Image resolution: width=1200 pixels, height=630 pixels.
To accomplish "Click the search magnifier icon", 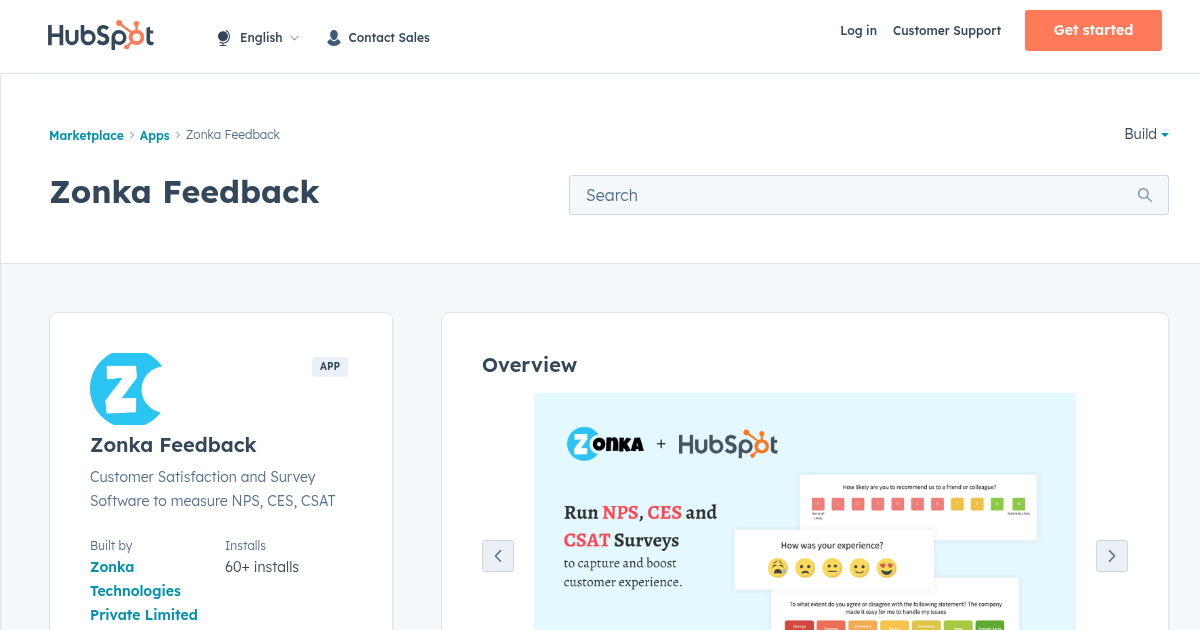I will point(1145,195).
